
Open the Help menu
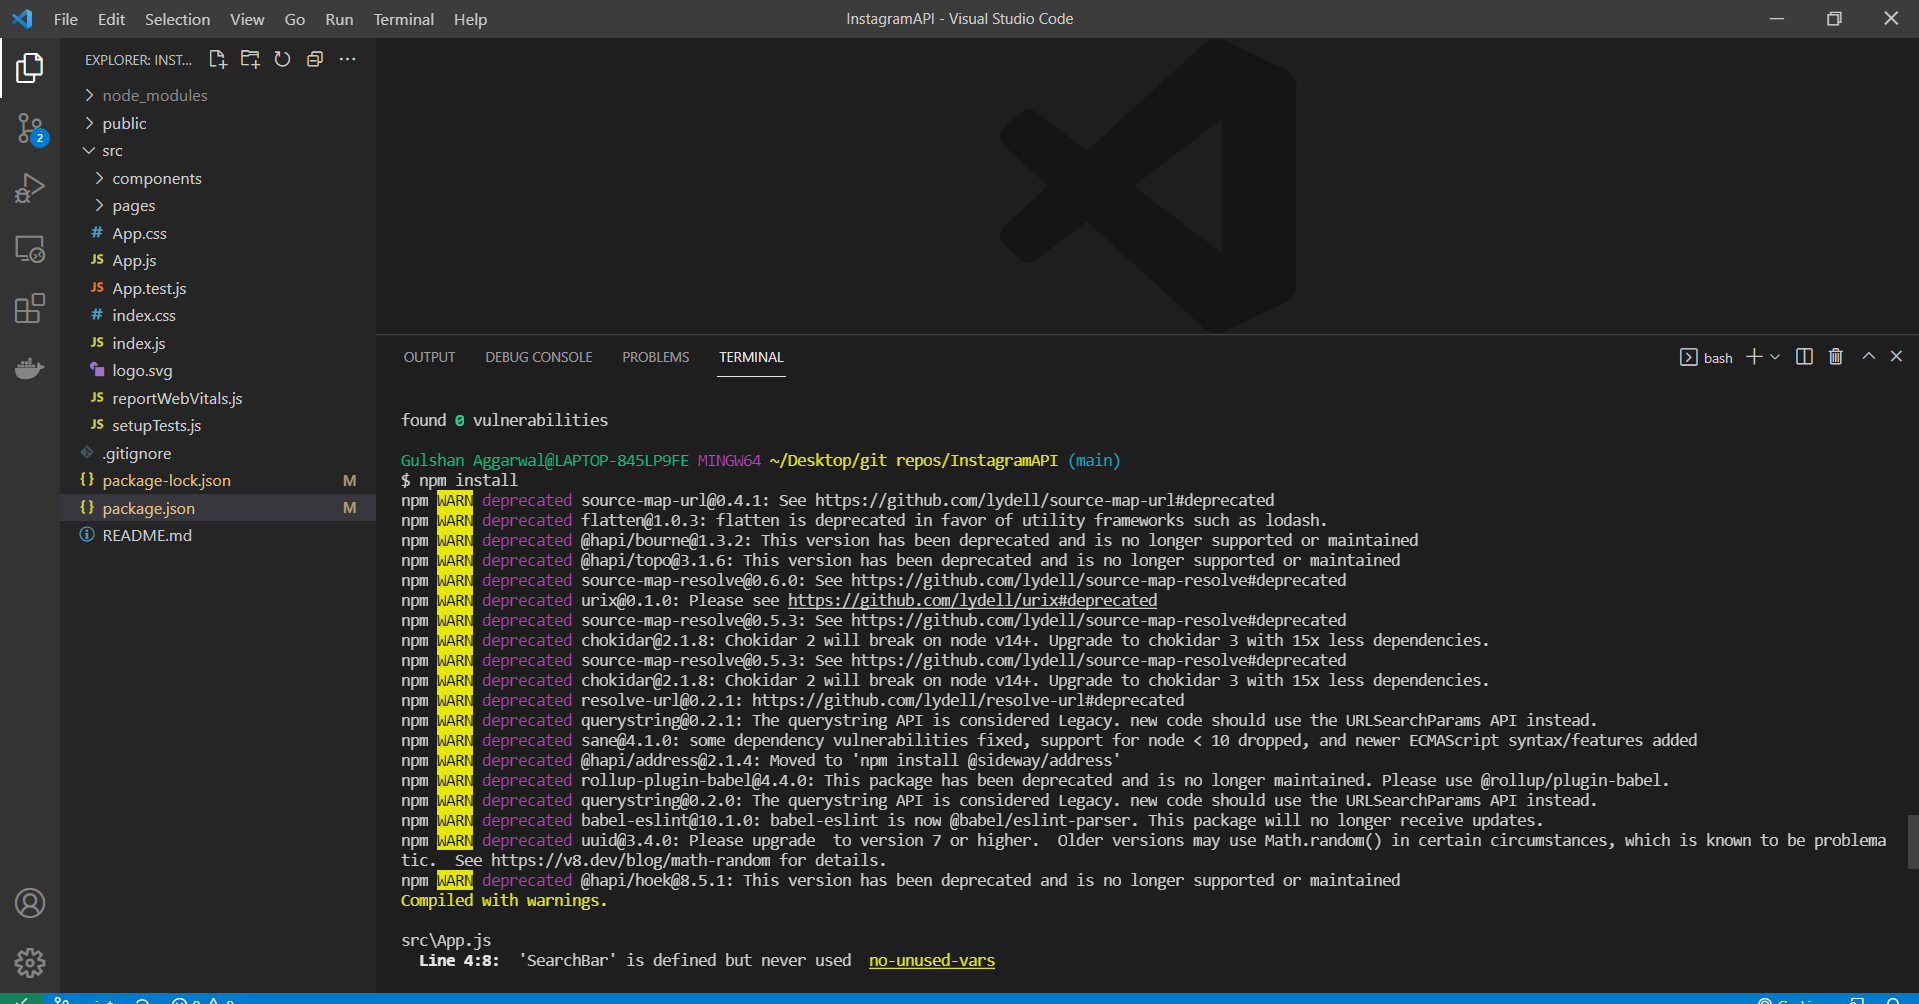click(x=470, y=19)
